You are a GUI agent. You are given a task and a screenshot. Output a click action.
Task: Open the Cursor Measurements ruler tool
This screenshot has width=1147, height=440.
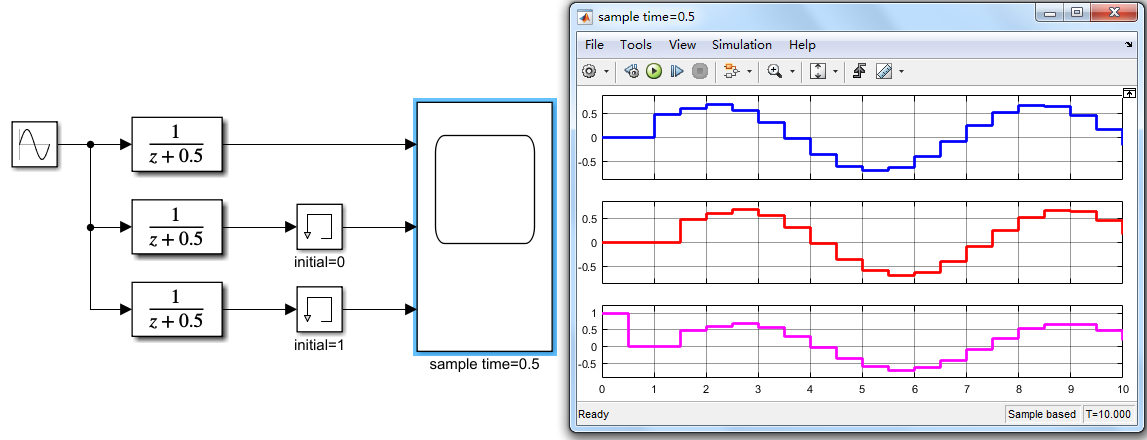click(x=884, y=71)
